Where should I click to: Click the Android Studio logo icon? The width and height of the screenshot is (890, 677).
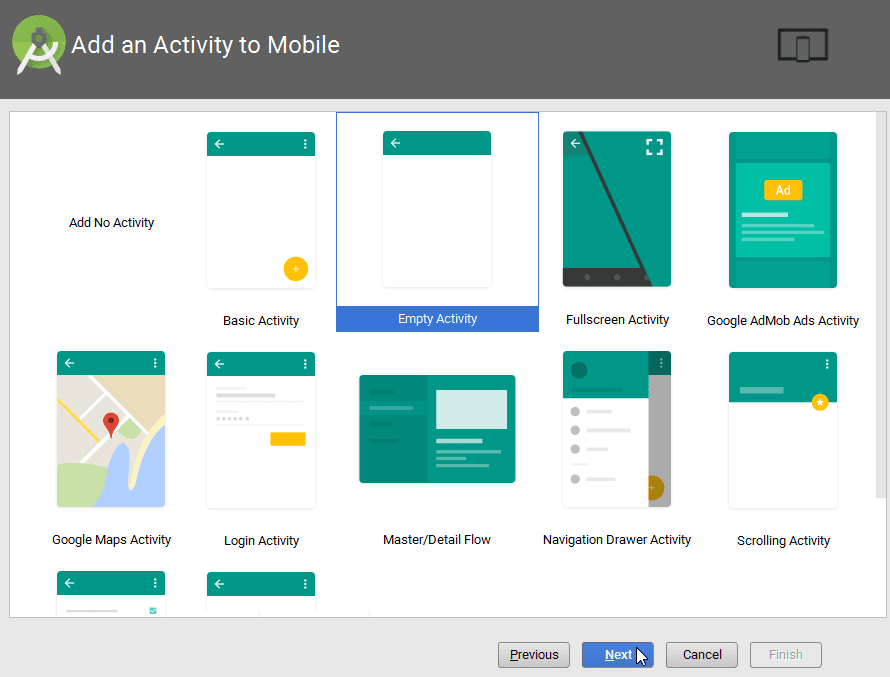[x=39, y=45]
